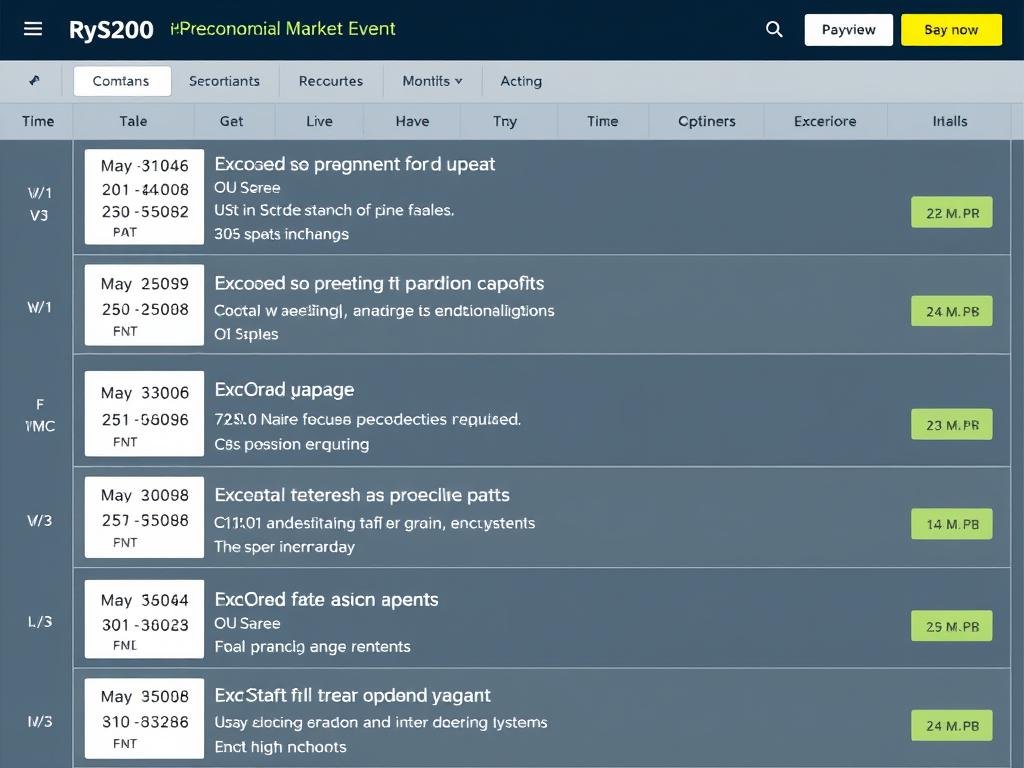The height and width of the screenshot is (768, 1024).
Task: Click the 22 M.PR price button
Action: (951, 212)
